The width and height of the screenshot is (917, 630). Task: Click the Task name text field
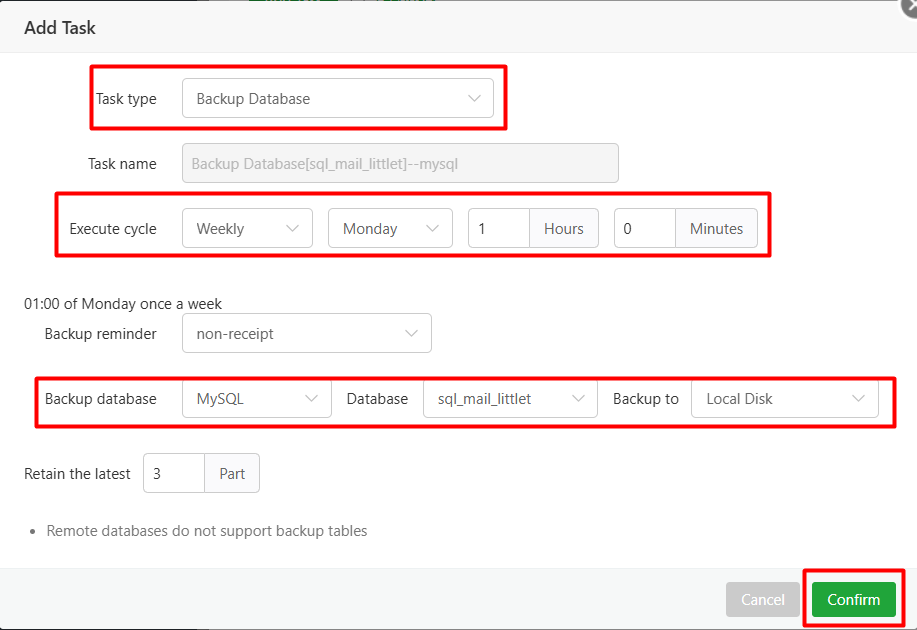click(400, 163)
